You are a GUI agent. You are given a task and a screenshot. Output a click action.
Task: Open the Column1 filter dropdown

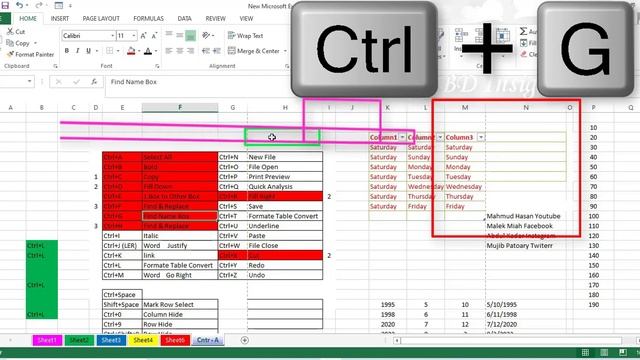pyautogui.click(x=402, y=137)
